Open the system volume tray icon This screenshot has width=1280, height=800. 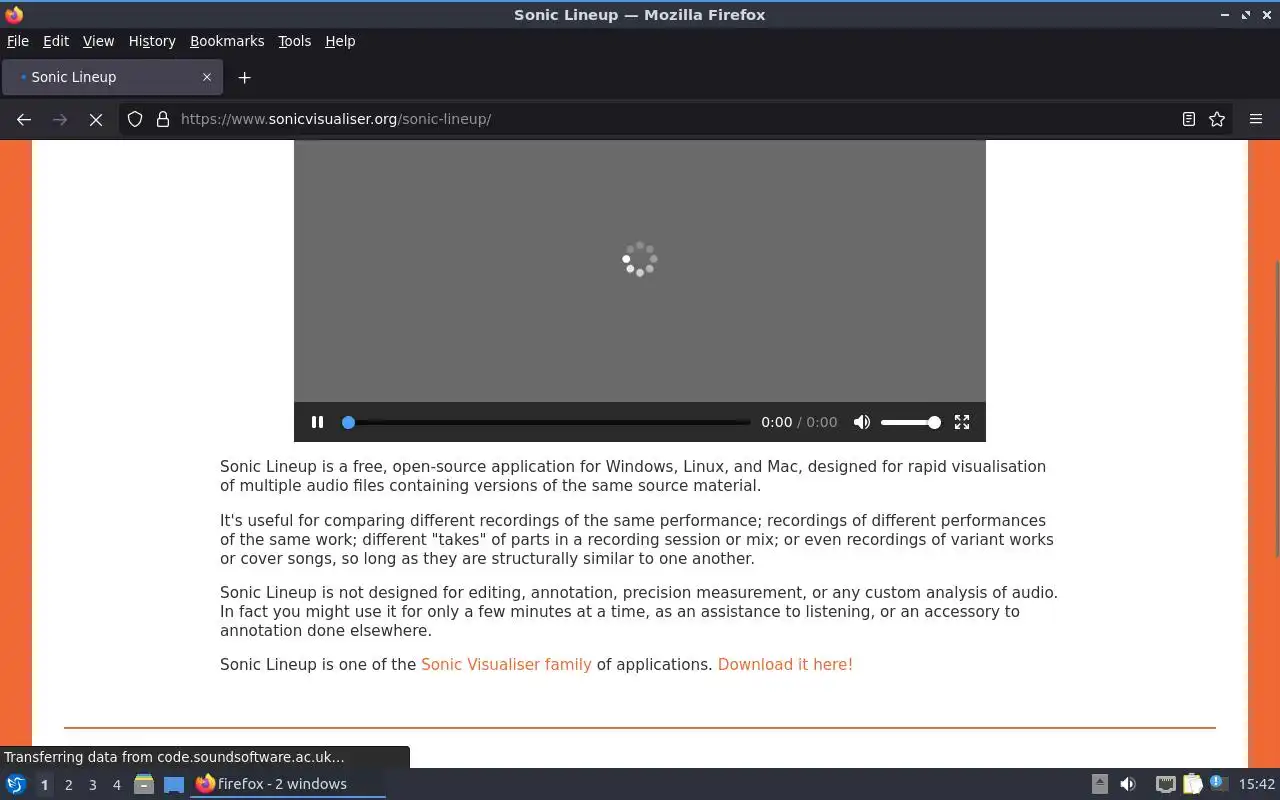(x=1128, y=784)
